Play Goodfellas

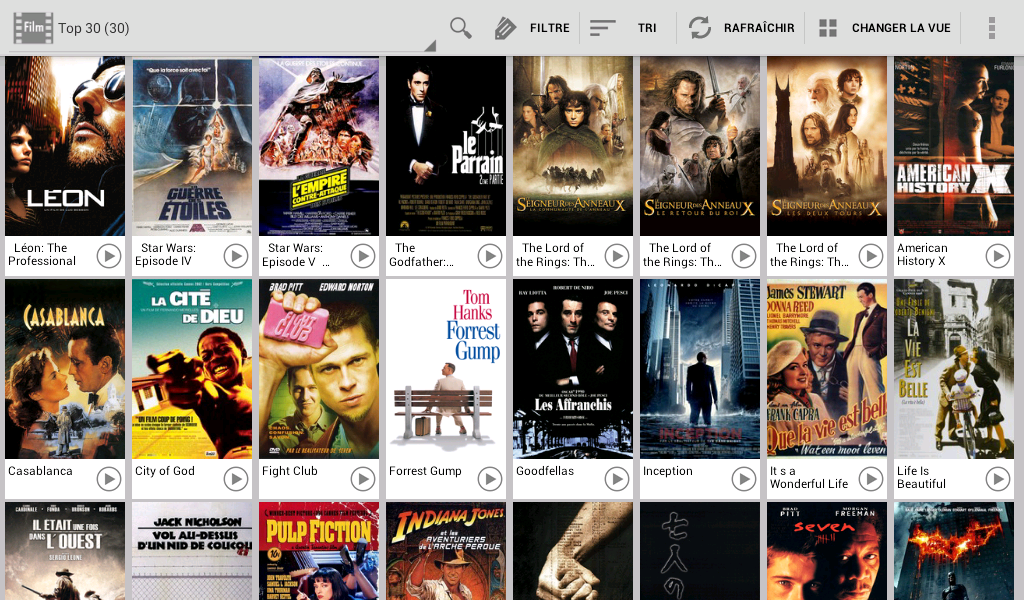pyautogui.click(x=616, y=479)
